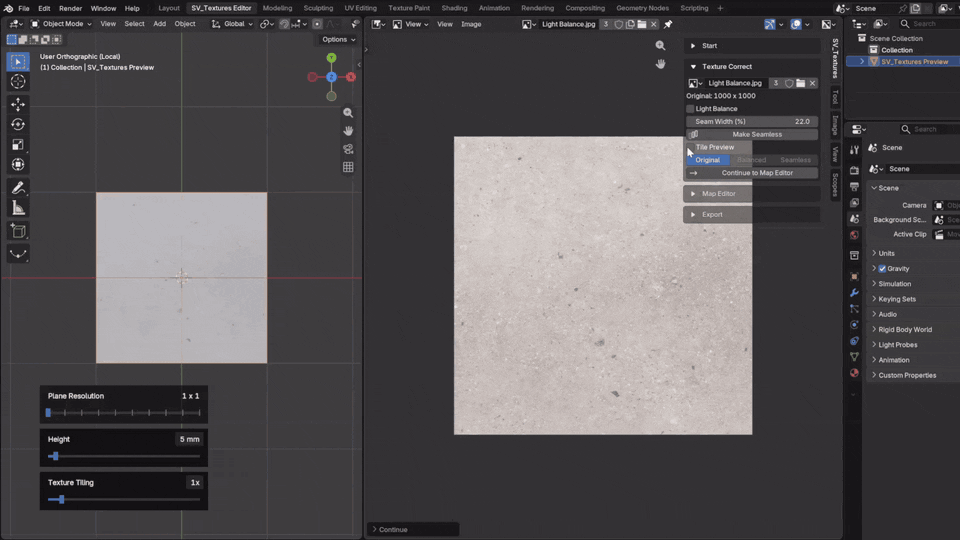Screen dimensions: 960x540
Task: Select the Original preview mode
Action: pos(707,160)
